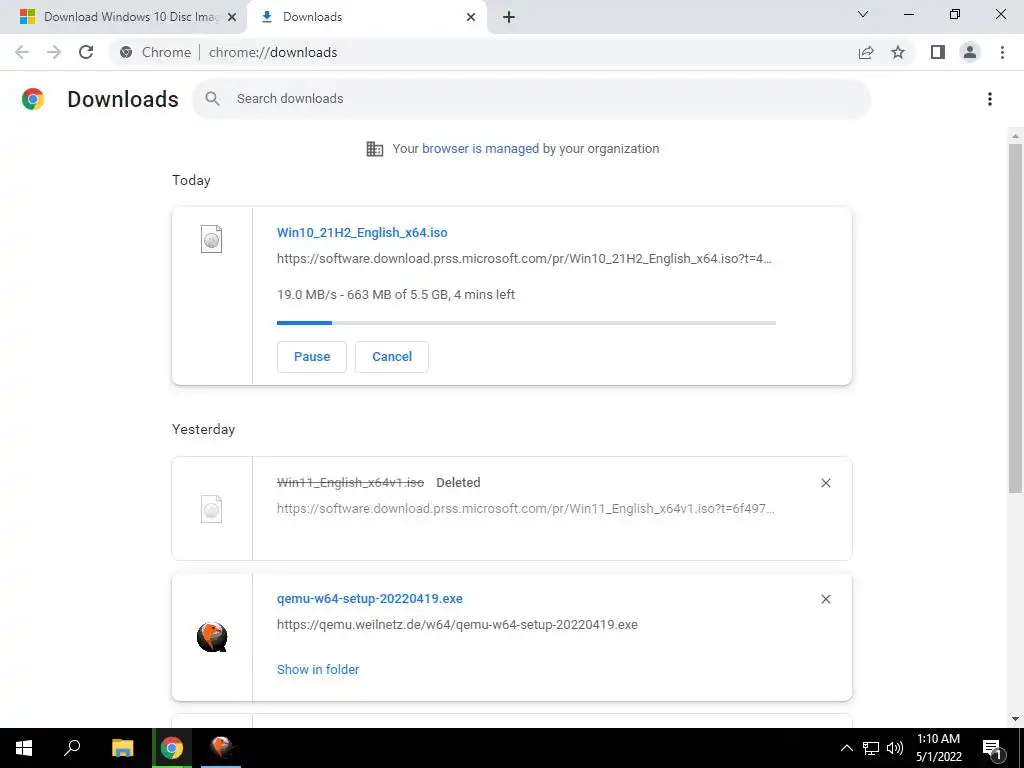Click the share page icon in address bar
This screenshot has width=1024, height=768.
pyautogui.click(x=866, y=52)
